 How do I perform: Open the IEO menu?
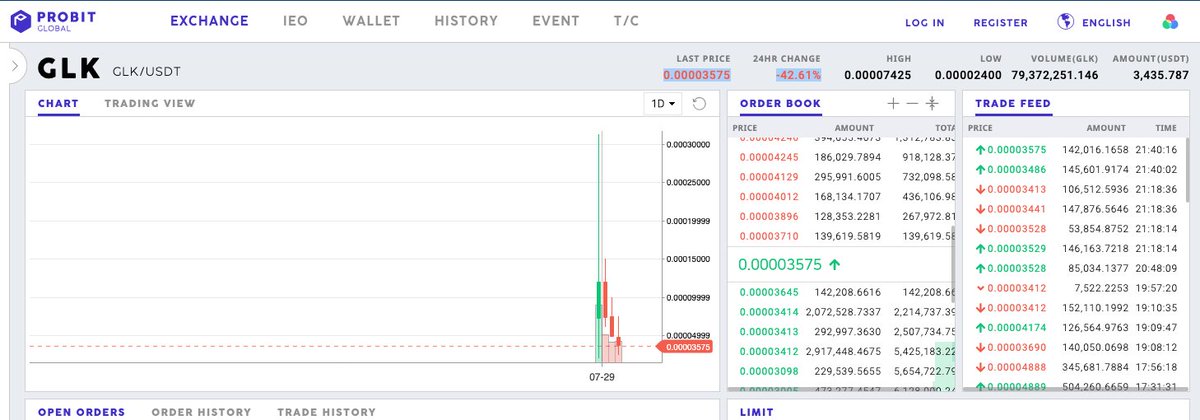tap(295, 21)
